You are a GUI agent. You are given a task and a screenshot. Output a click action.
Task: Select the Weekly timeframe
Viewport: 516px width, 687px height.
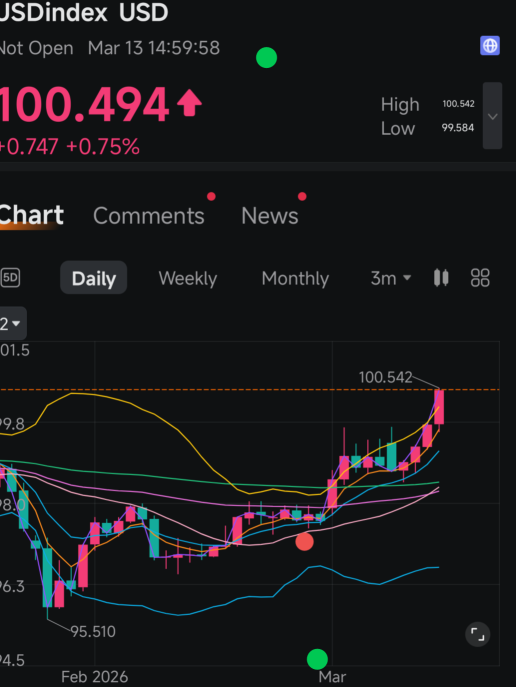click(188, 278)
